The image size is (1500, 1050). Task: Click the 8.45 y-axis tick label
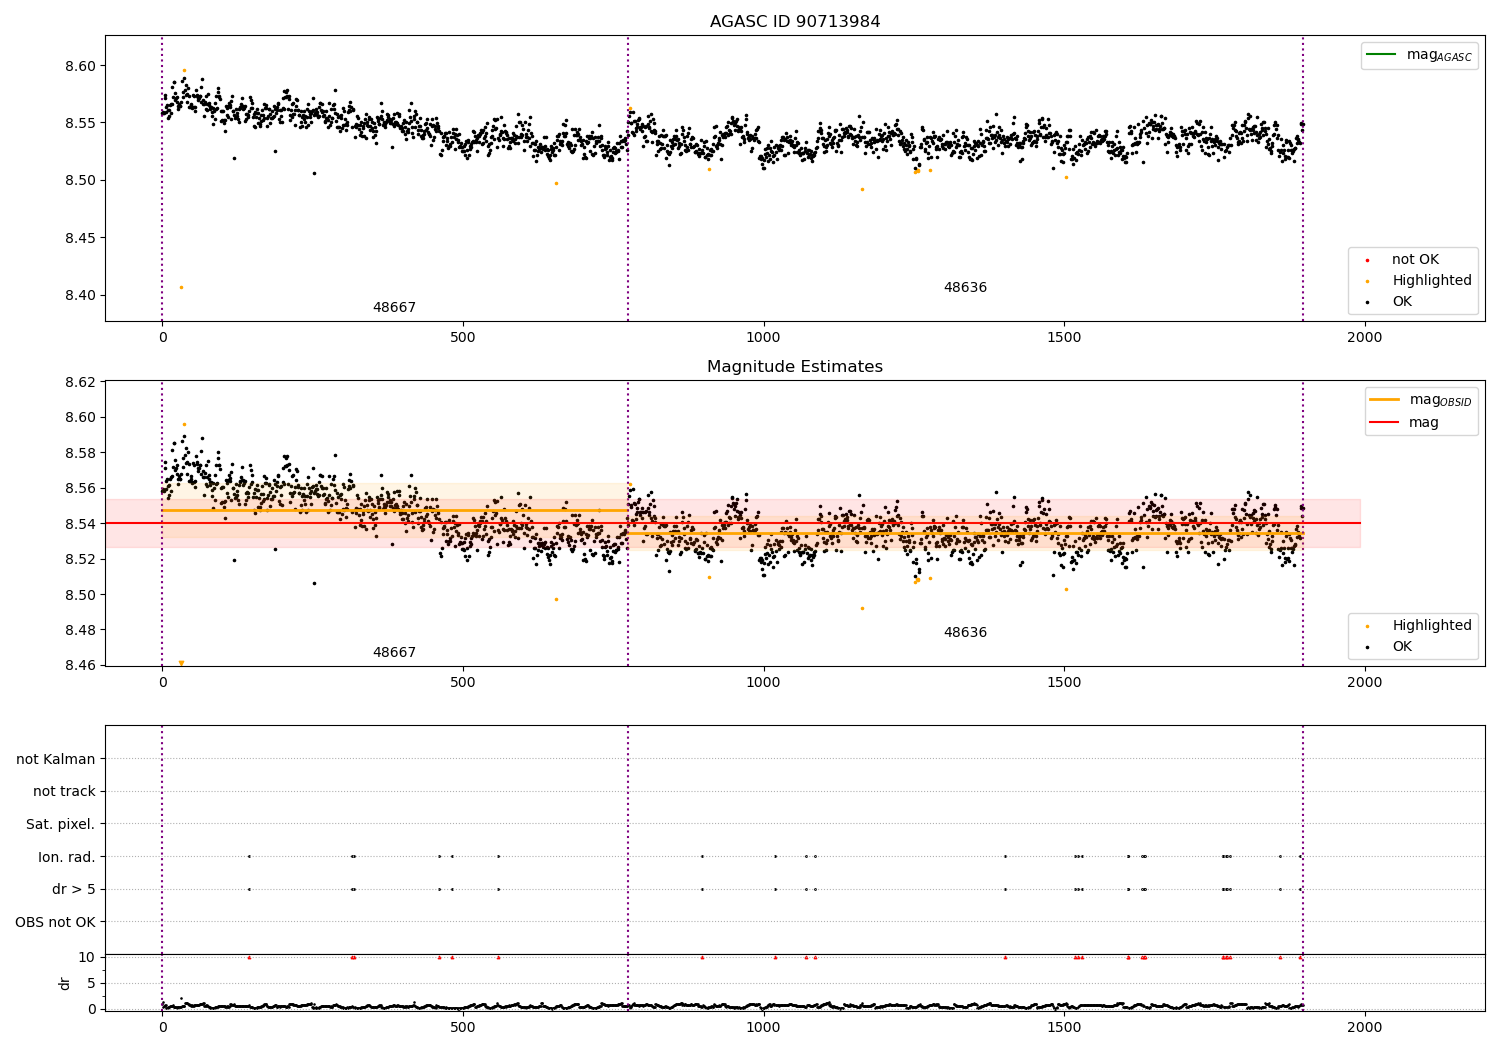click(79, 238)
